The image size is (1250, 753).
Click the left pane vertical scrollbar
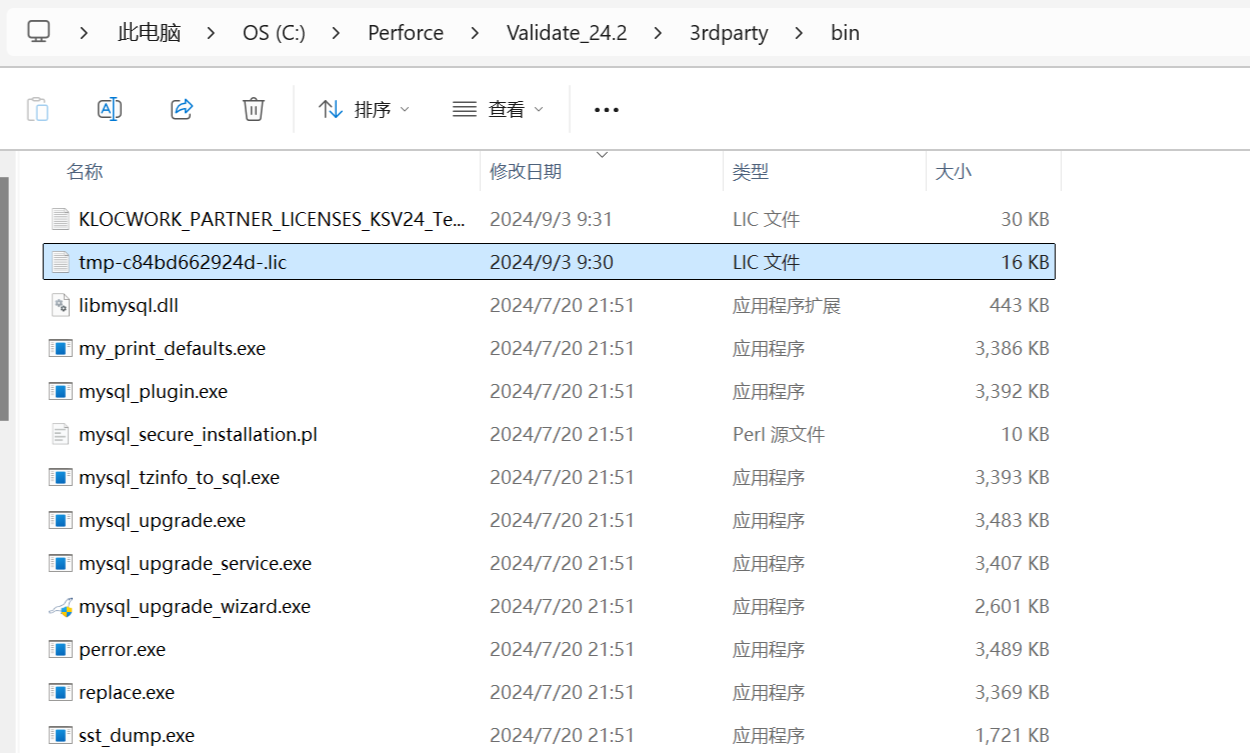coord(4,298)
